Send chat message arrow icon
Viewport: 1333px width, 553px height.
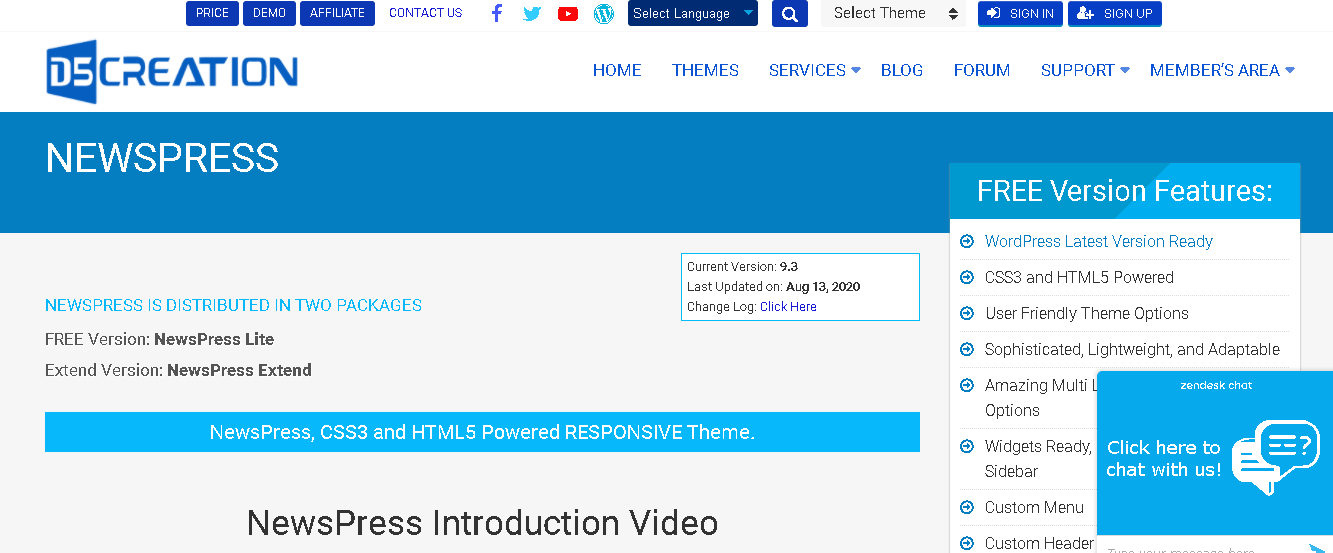pyautogui.click(x=1316, y=548)
